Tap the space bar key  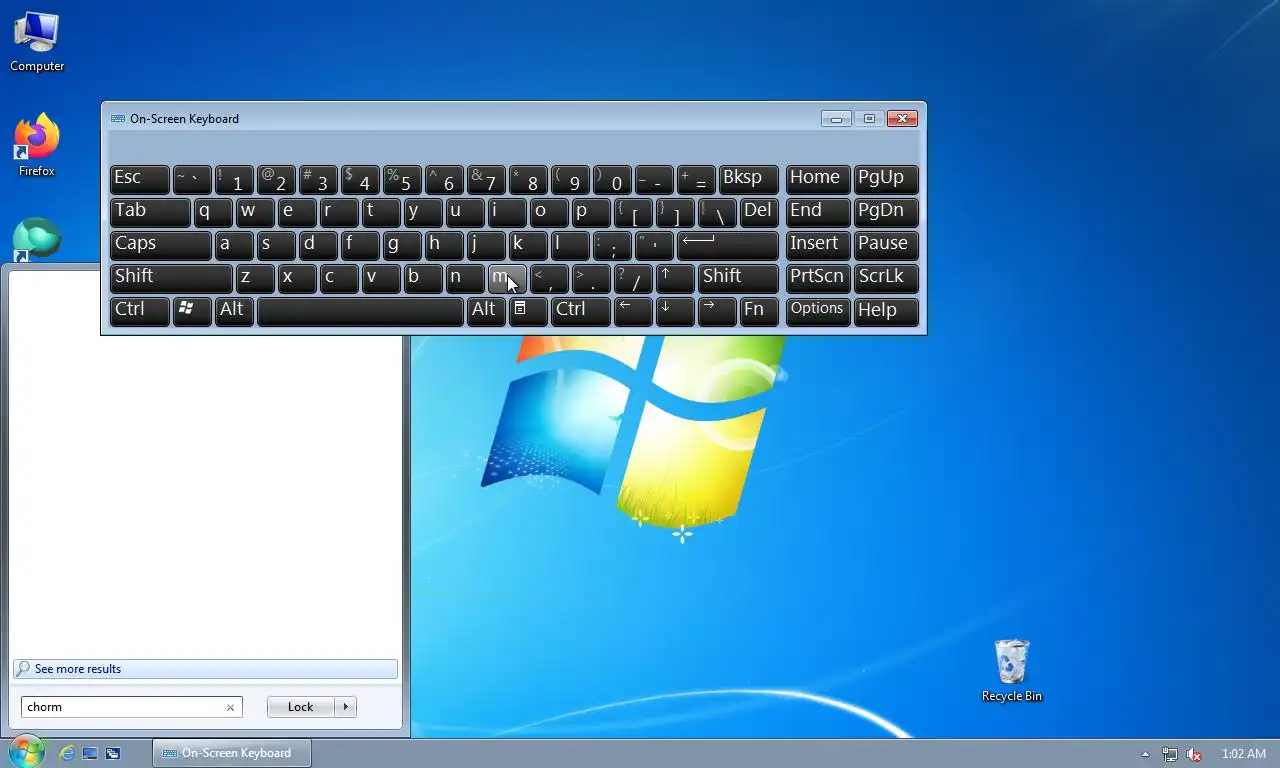tap(360, 311)
